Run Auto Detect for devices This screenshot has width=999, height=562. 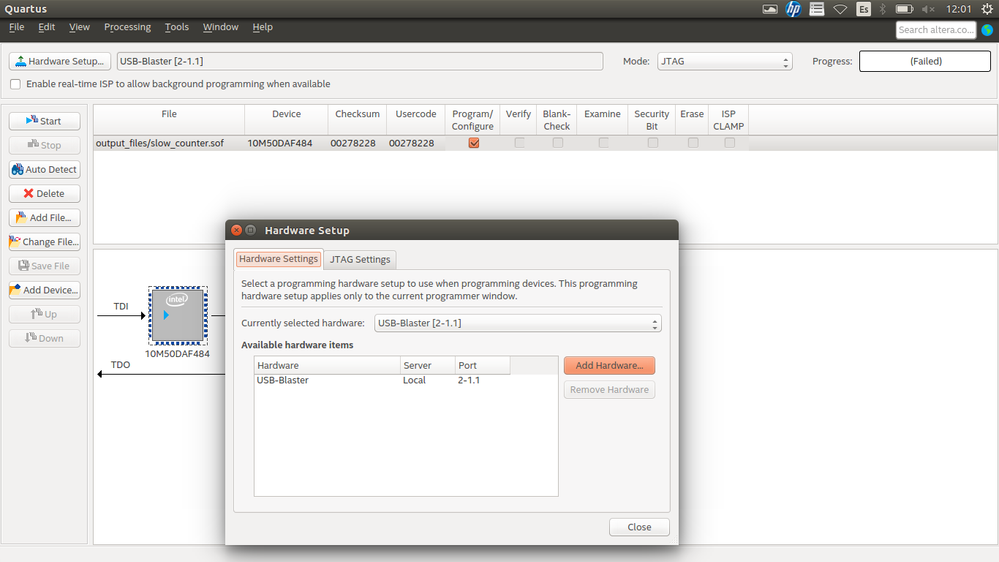click(45, 169)
